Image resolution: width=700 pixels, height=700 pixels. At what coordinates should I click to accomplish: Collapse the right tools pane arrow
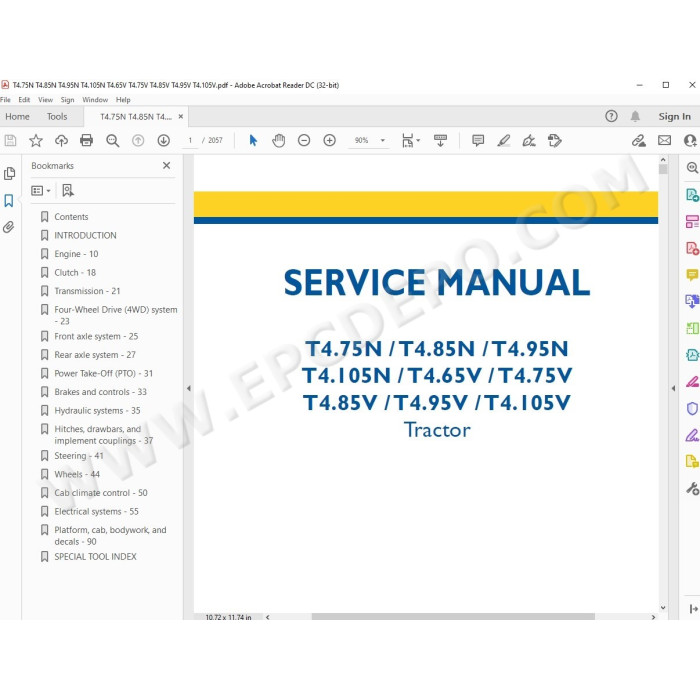pos(673,388)
